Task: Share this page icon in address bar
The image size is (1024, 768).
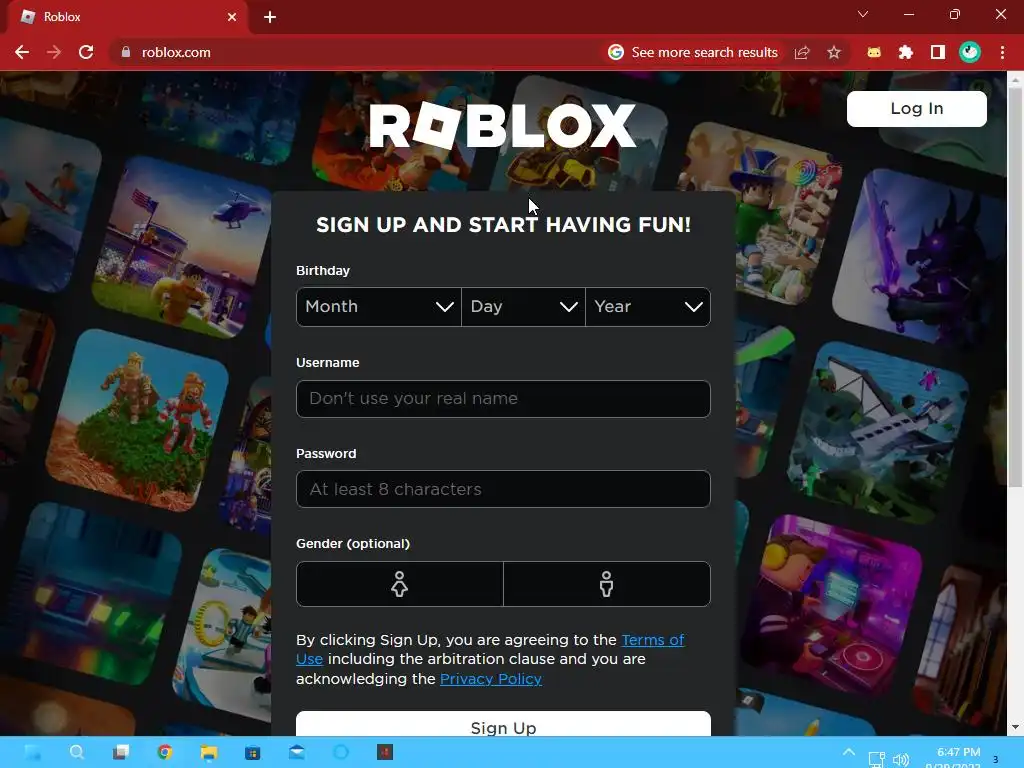Action: (802, 52)
